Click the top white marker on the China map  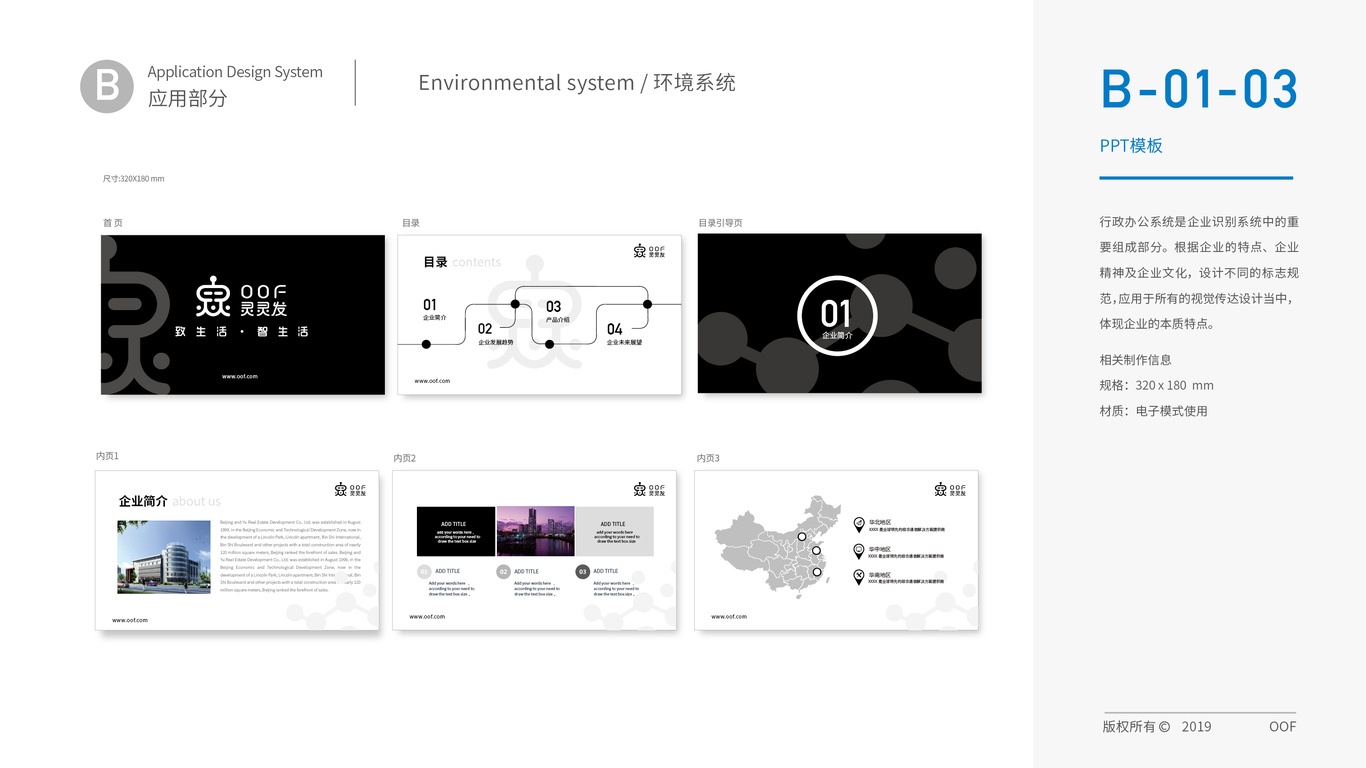[802, 536]
